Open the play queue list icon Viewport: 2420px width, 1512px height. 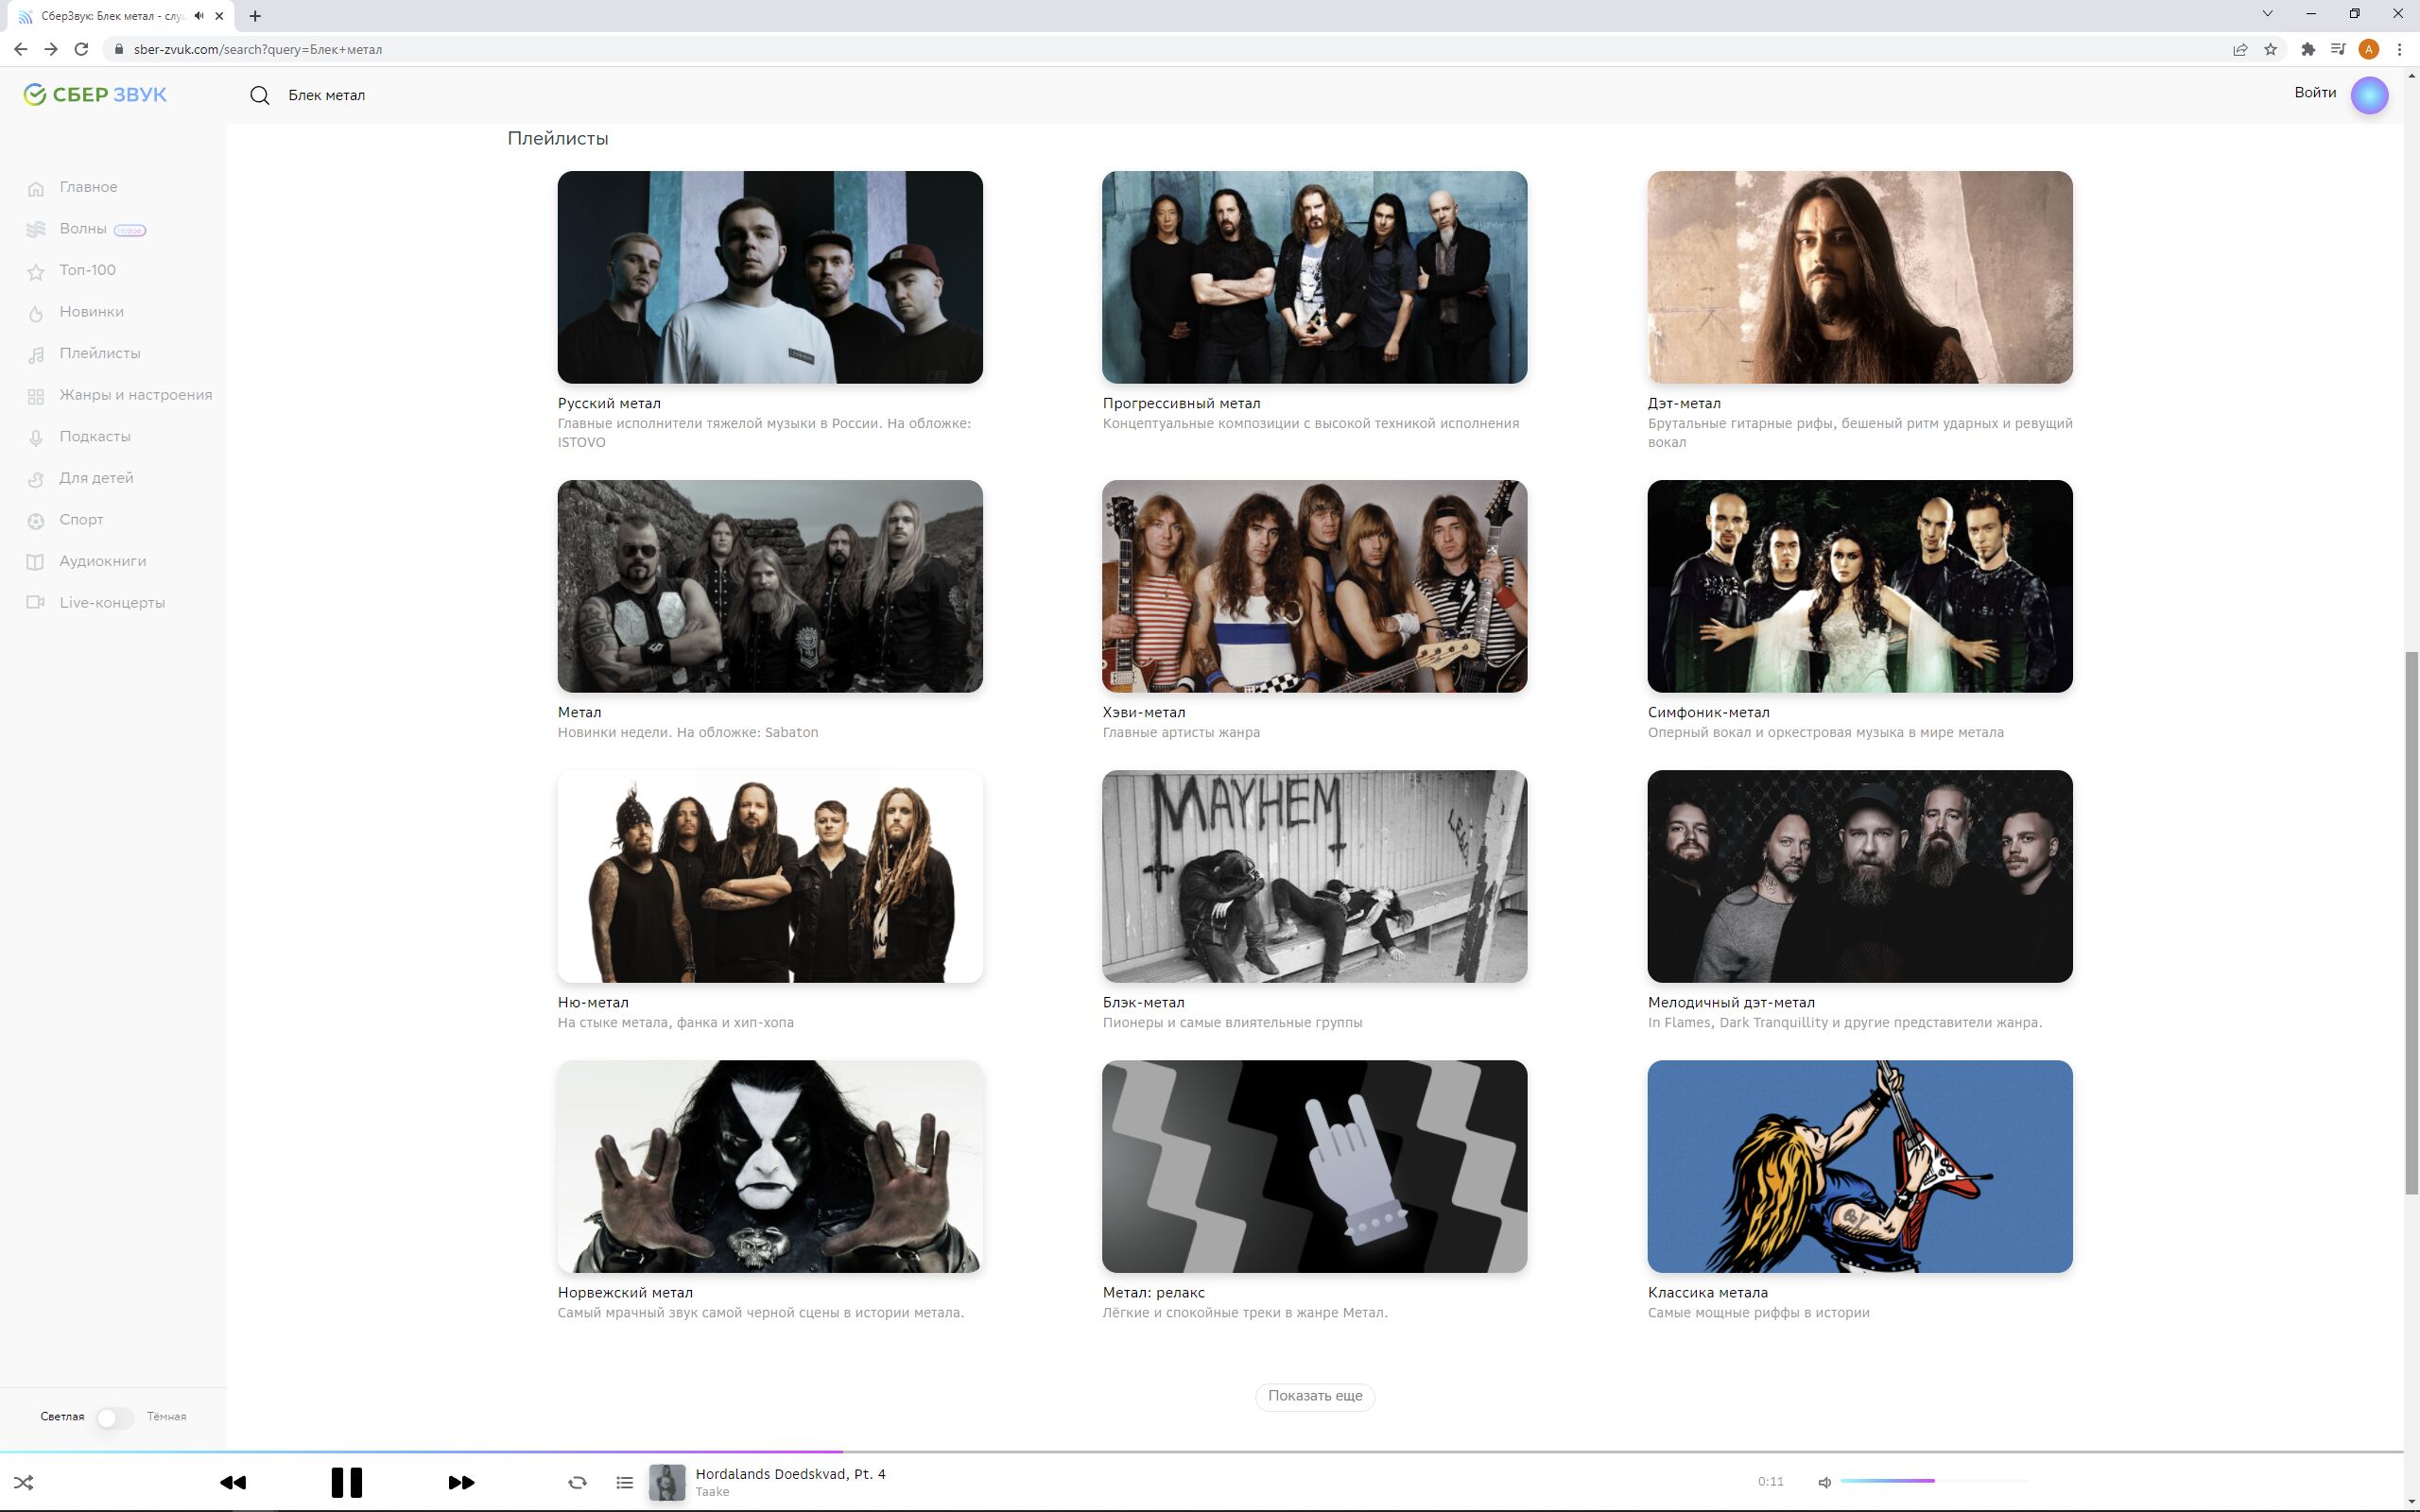click(625, 1482)
